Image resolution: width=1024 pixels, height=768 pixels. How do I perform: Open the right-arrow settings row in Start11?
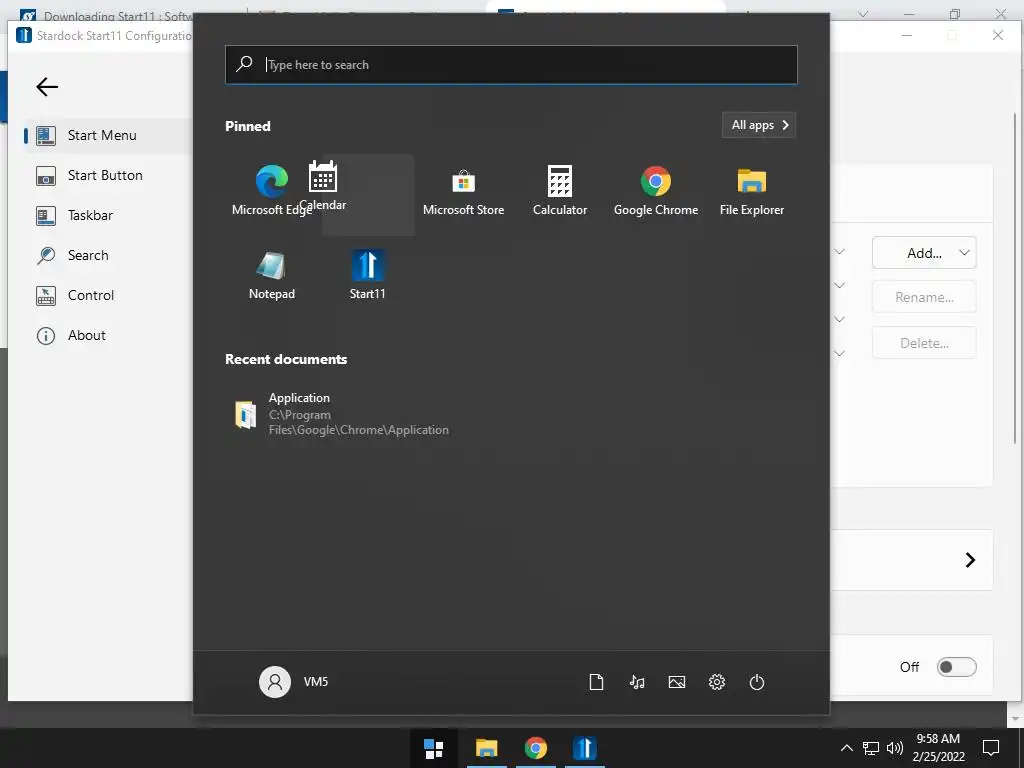(x=970, y=560)
